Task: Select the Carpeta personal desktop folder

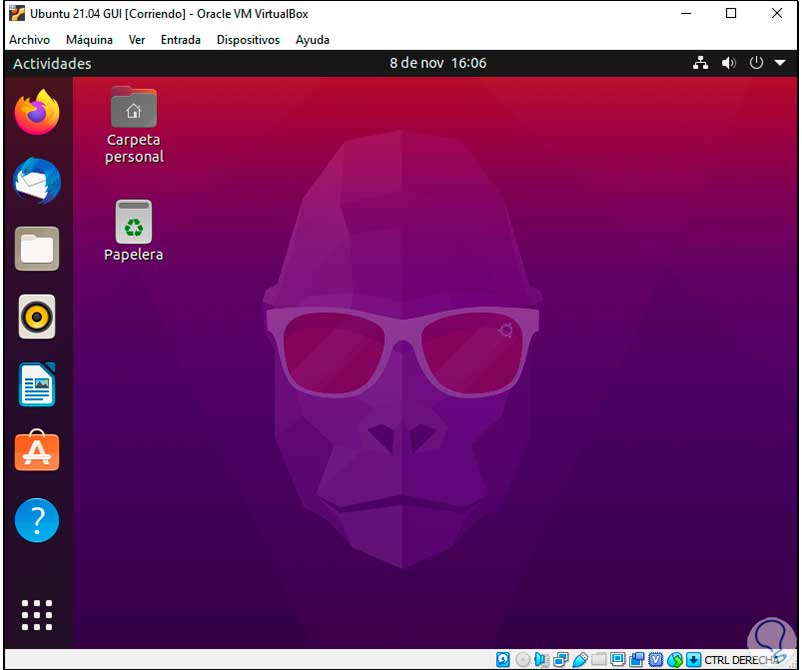Action: 134,125
